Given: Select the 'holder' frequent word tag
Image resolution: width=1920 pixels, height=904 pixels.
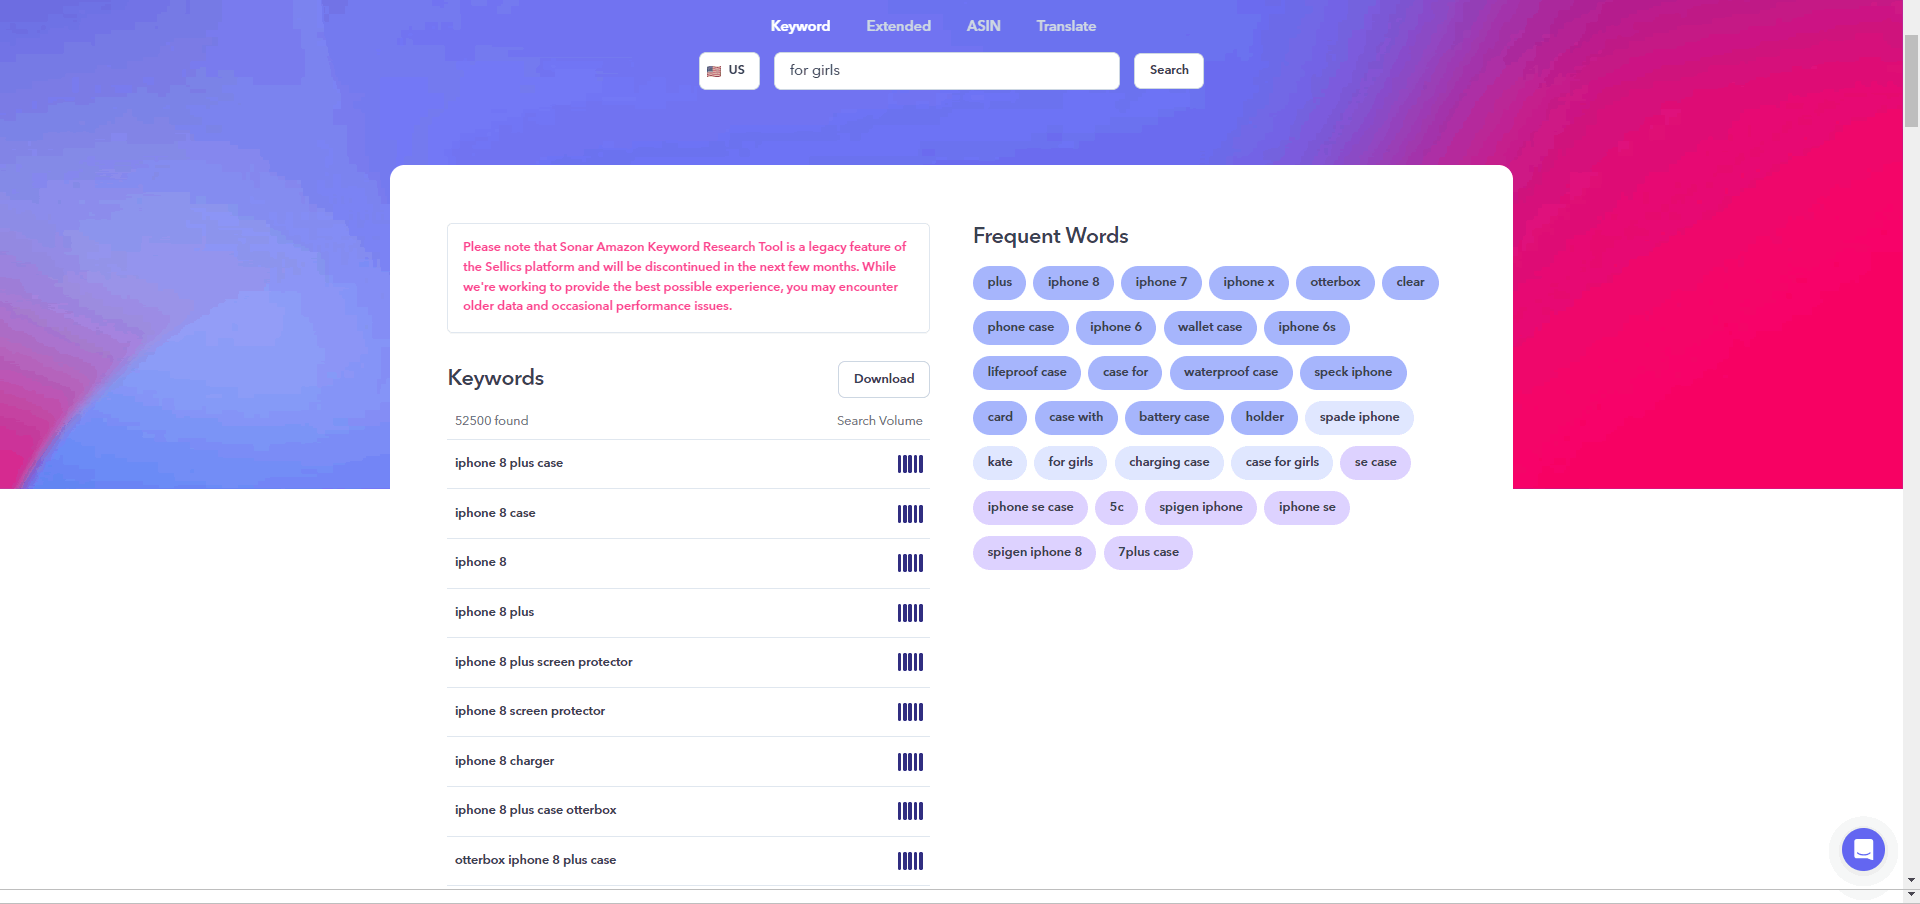Looking at the screenshot, I should pos(1264,418).
